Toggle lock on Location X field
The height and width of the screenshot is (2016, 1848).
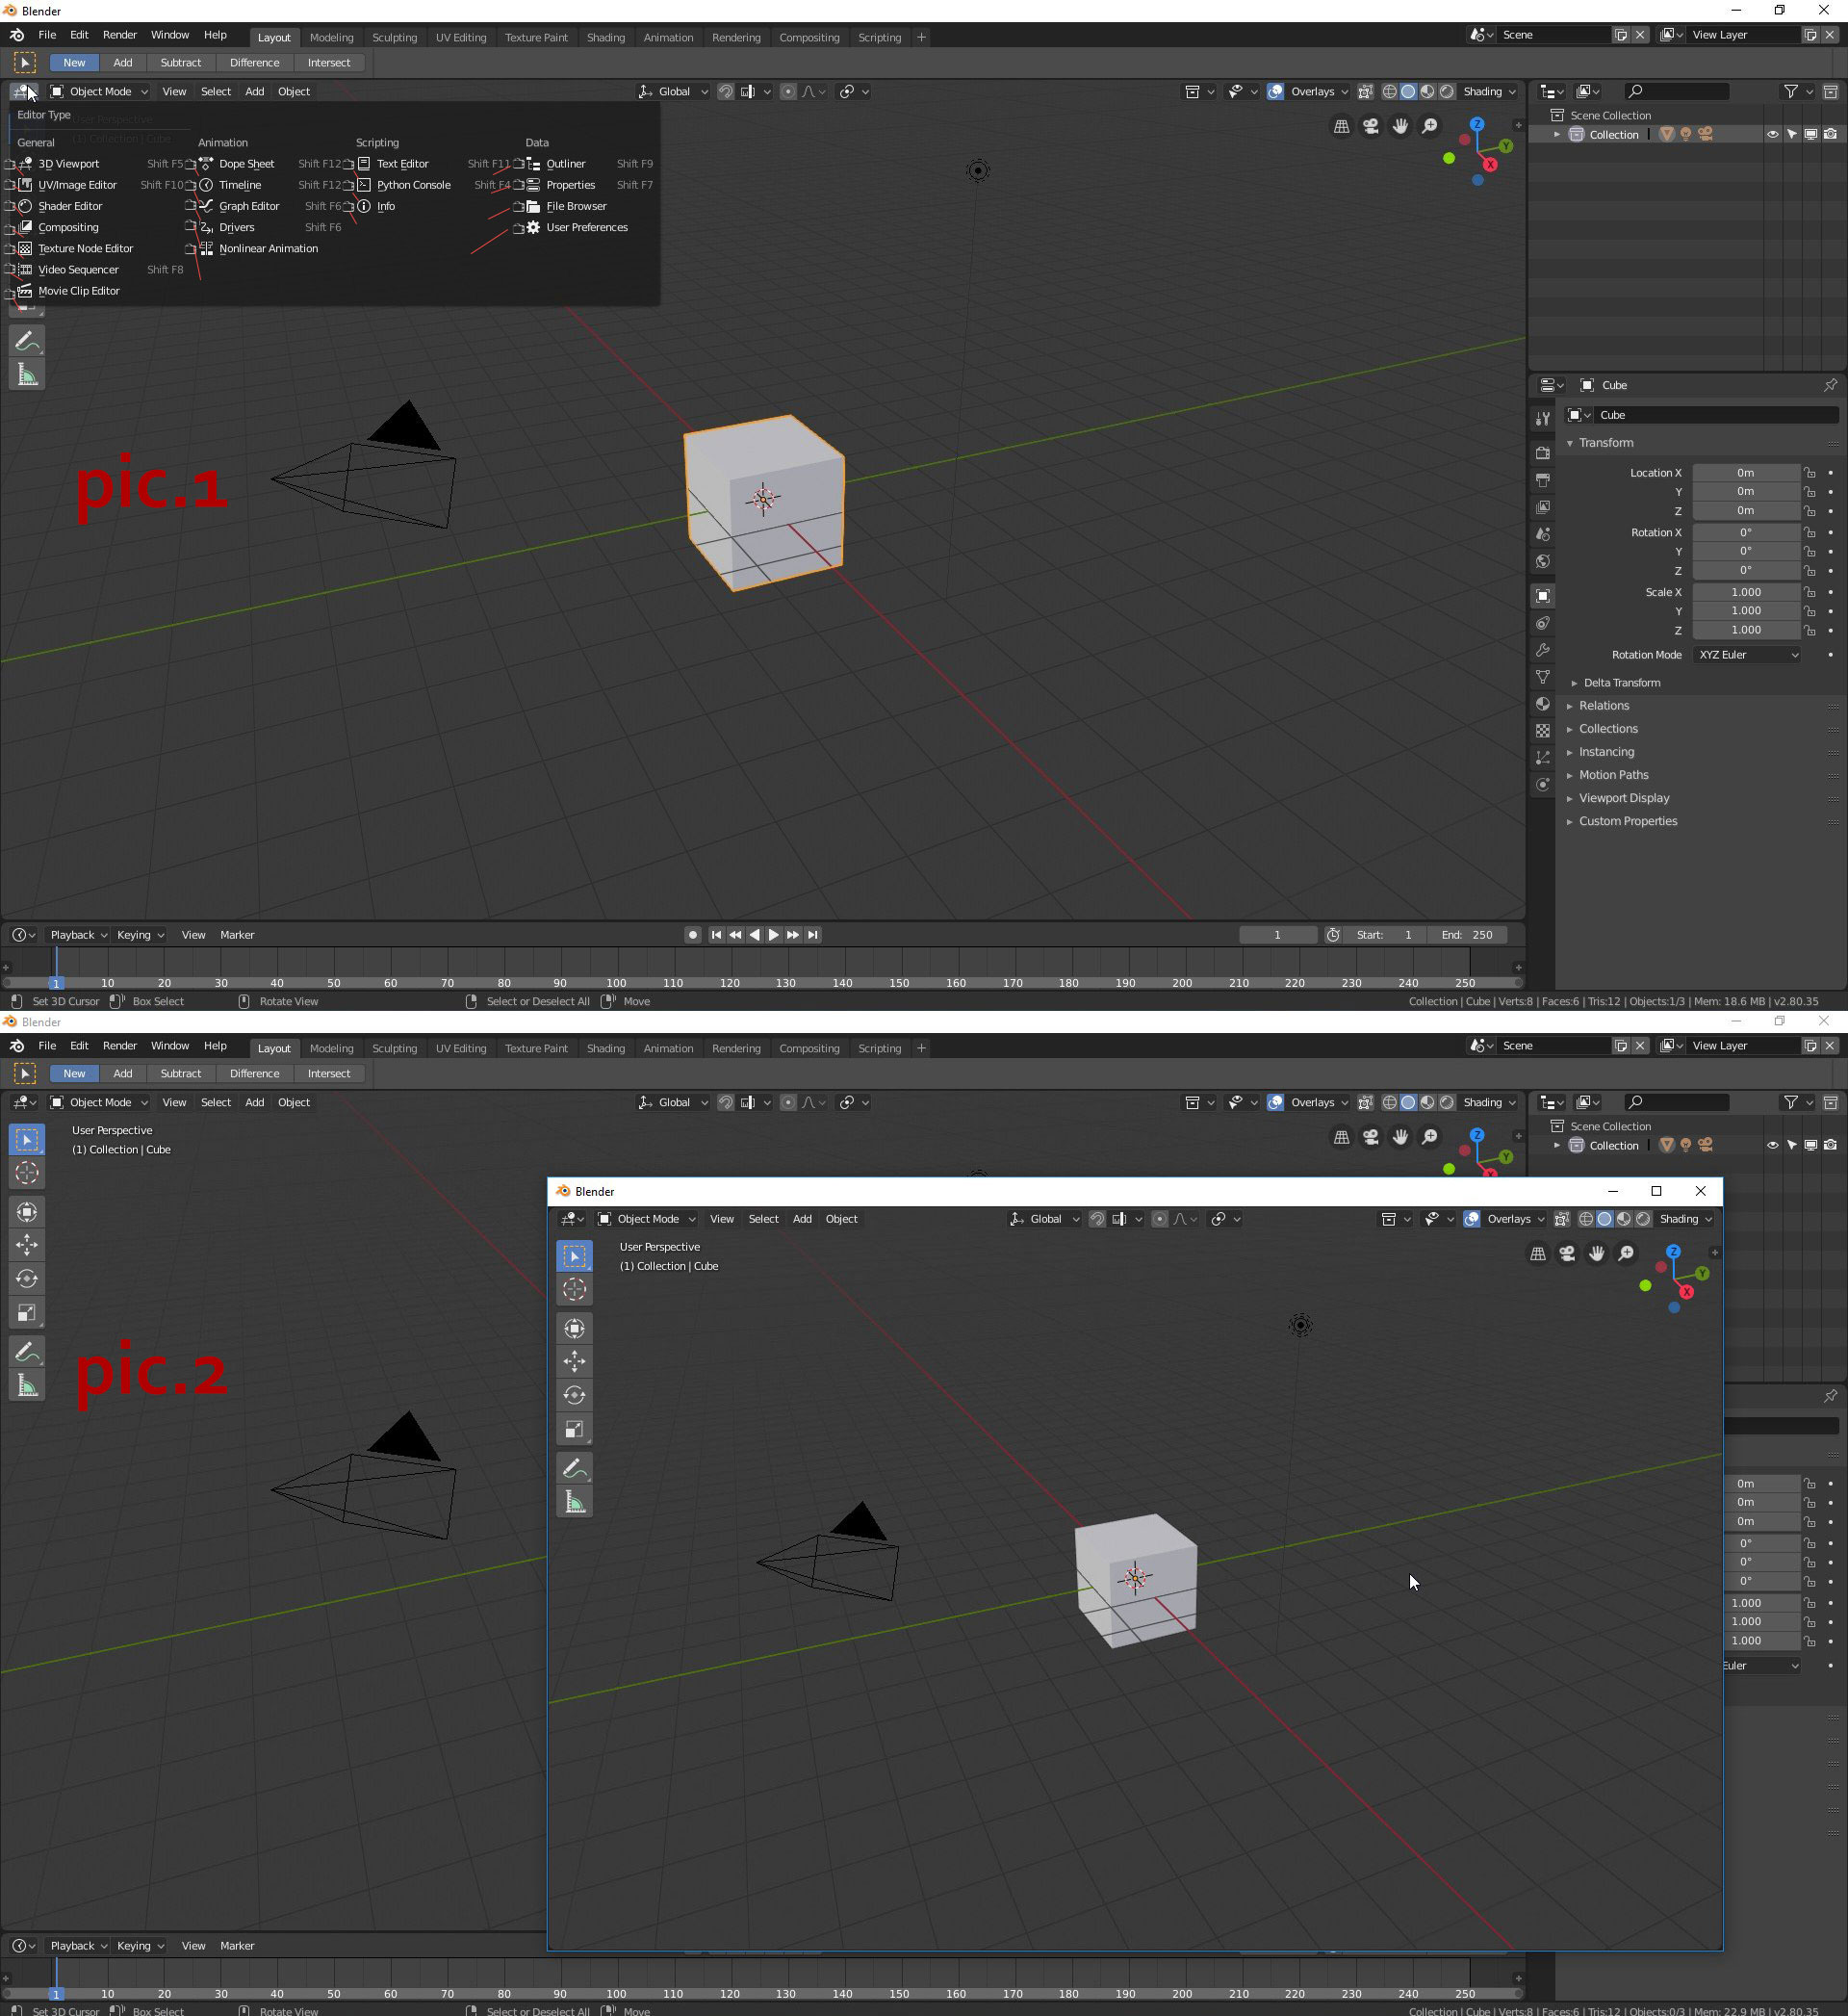(1809, 473)
